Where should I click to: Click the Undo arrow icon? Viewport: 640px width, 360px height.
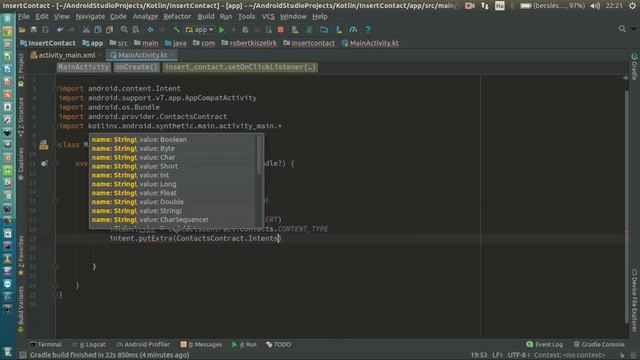click(60, 30)
